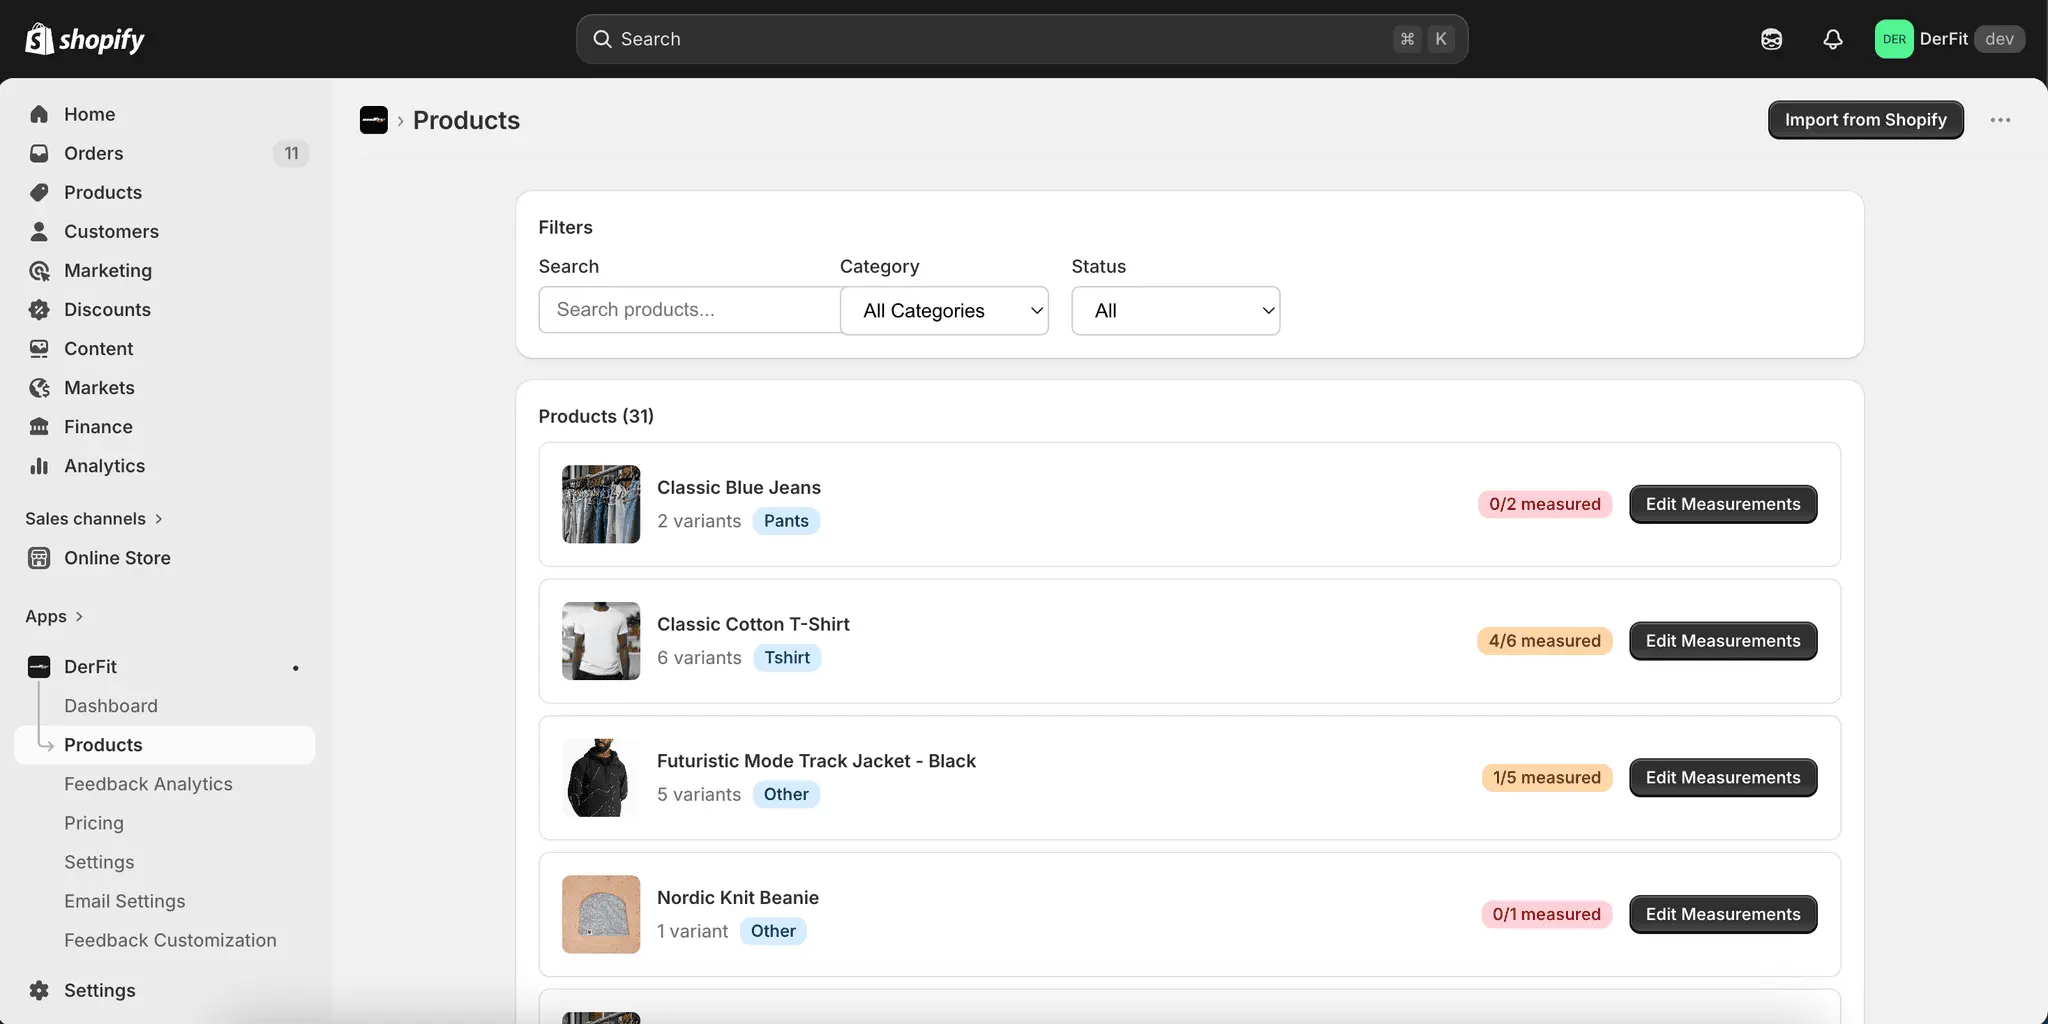This screenshot has width=2048, height=1024.
Task: Click the Search products input field
Action: 689,310
